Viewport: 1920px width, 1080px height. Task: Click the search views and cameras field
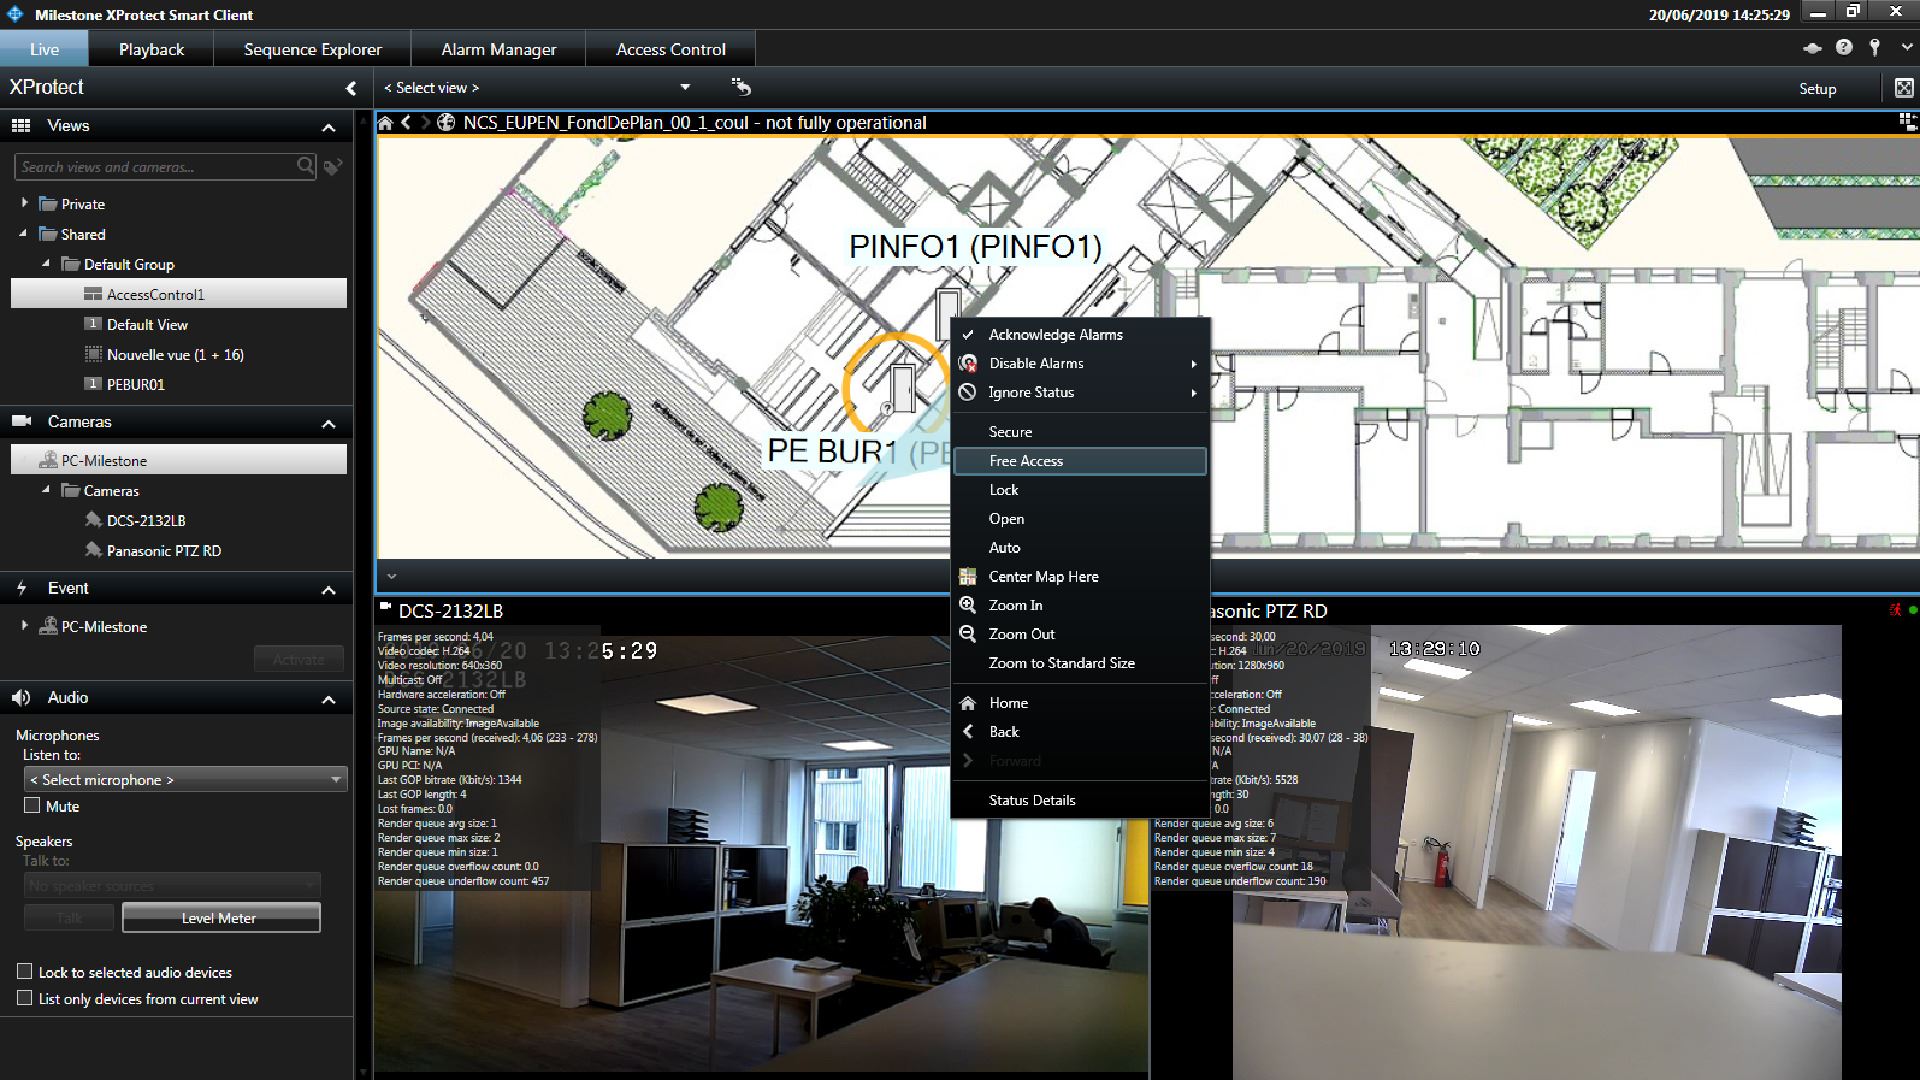pyautogui.click(x=155, y=167)
